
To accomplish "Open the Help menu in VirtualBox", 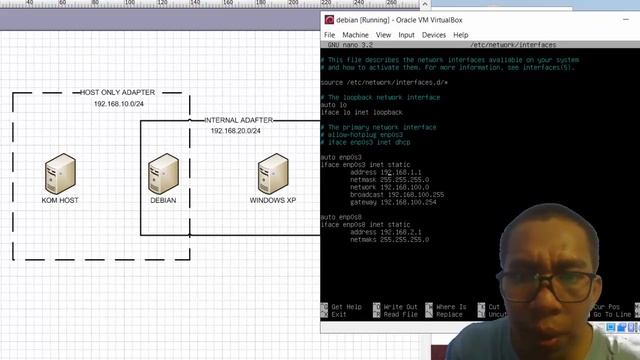I will [x=460, y=35].
